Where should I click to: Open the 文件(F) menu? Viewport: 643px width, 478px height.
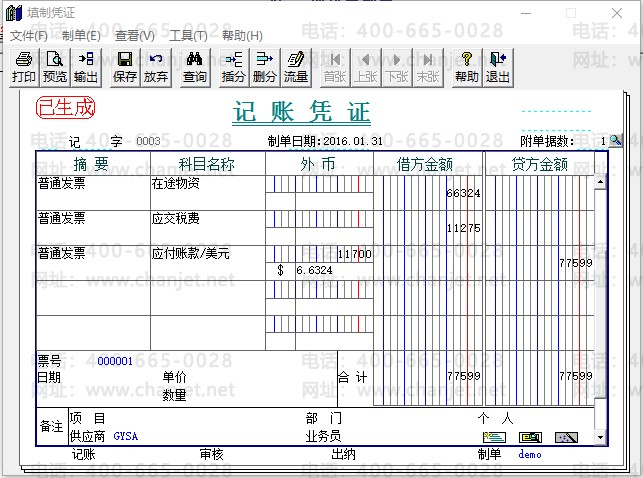pos(29,36)
